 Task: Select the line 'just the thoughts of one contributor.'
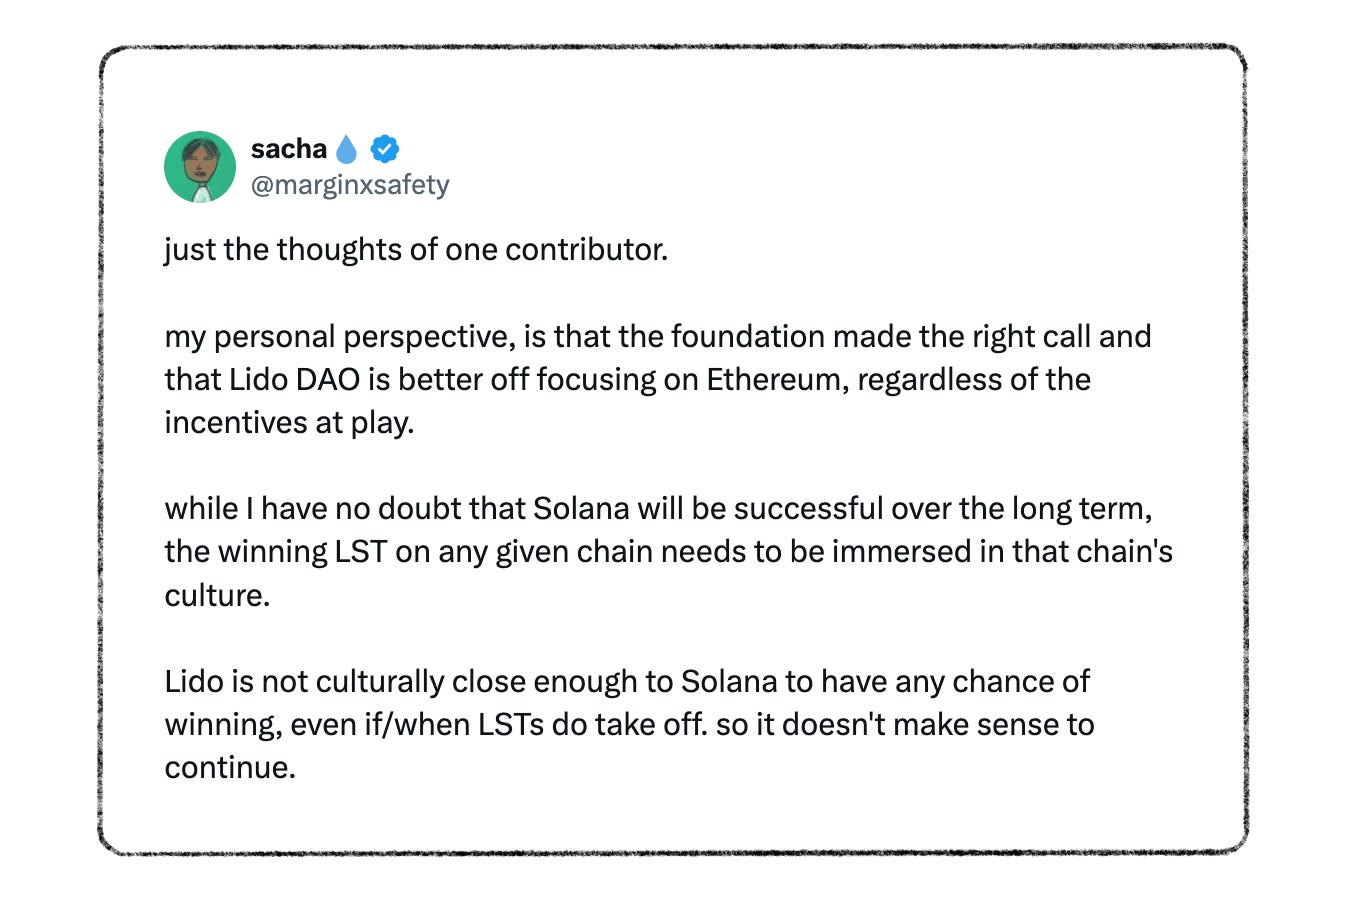click(416, 249)
